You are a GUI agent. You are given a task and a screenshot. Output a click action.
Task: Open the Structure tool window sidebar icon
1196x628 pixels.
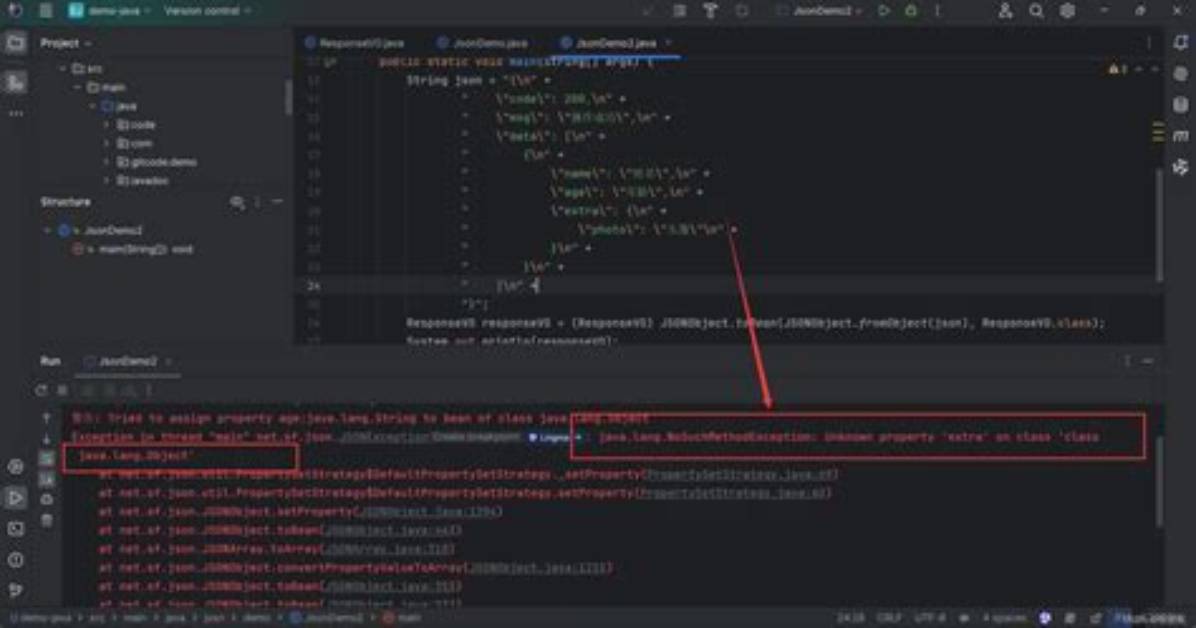pyautogui.click(x=15, y=82)
